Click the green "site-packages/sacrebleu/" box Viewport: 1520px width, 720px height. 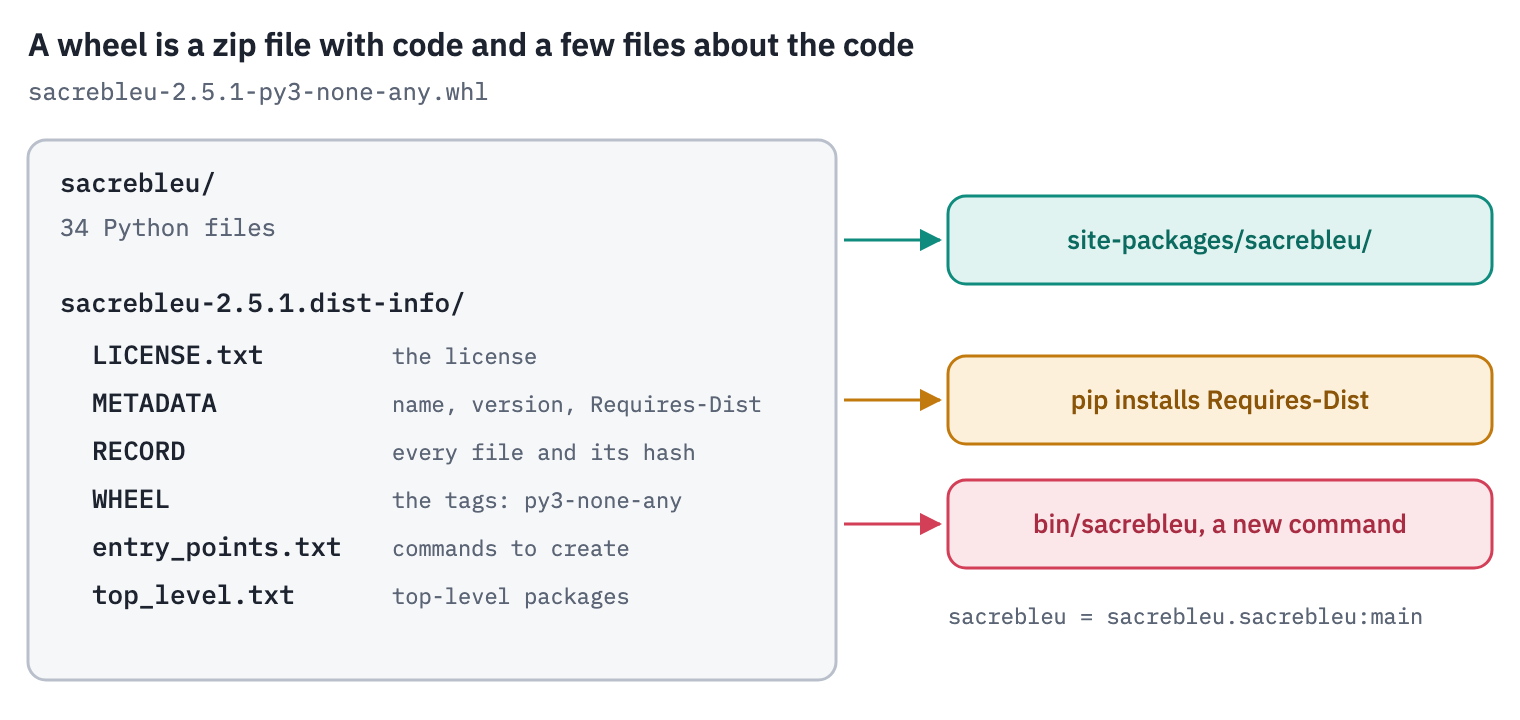(x=1219, y=240)
